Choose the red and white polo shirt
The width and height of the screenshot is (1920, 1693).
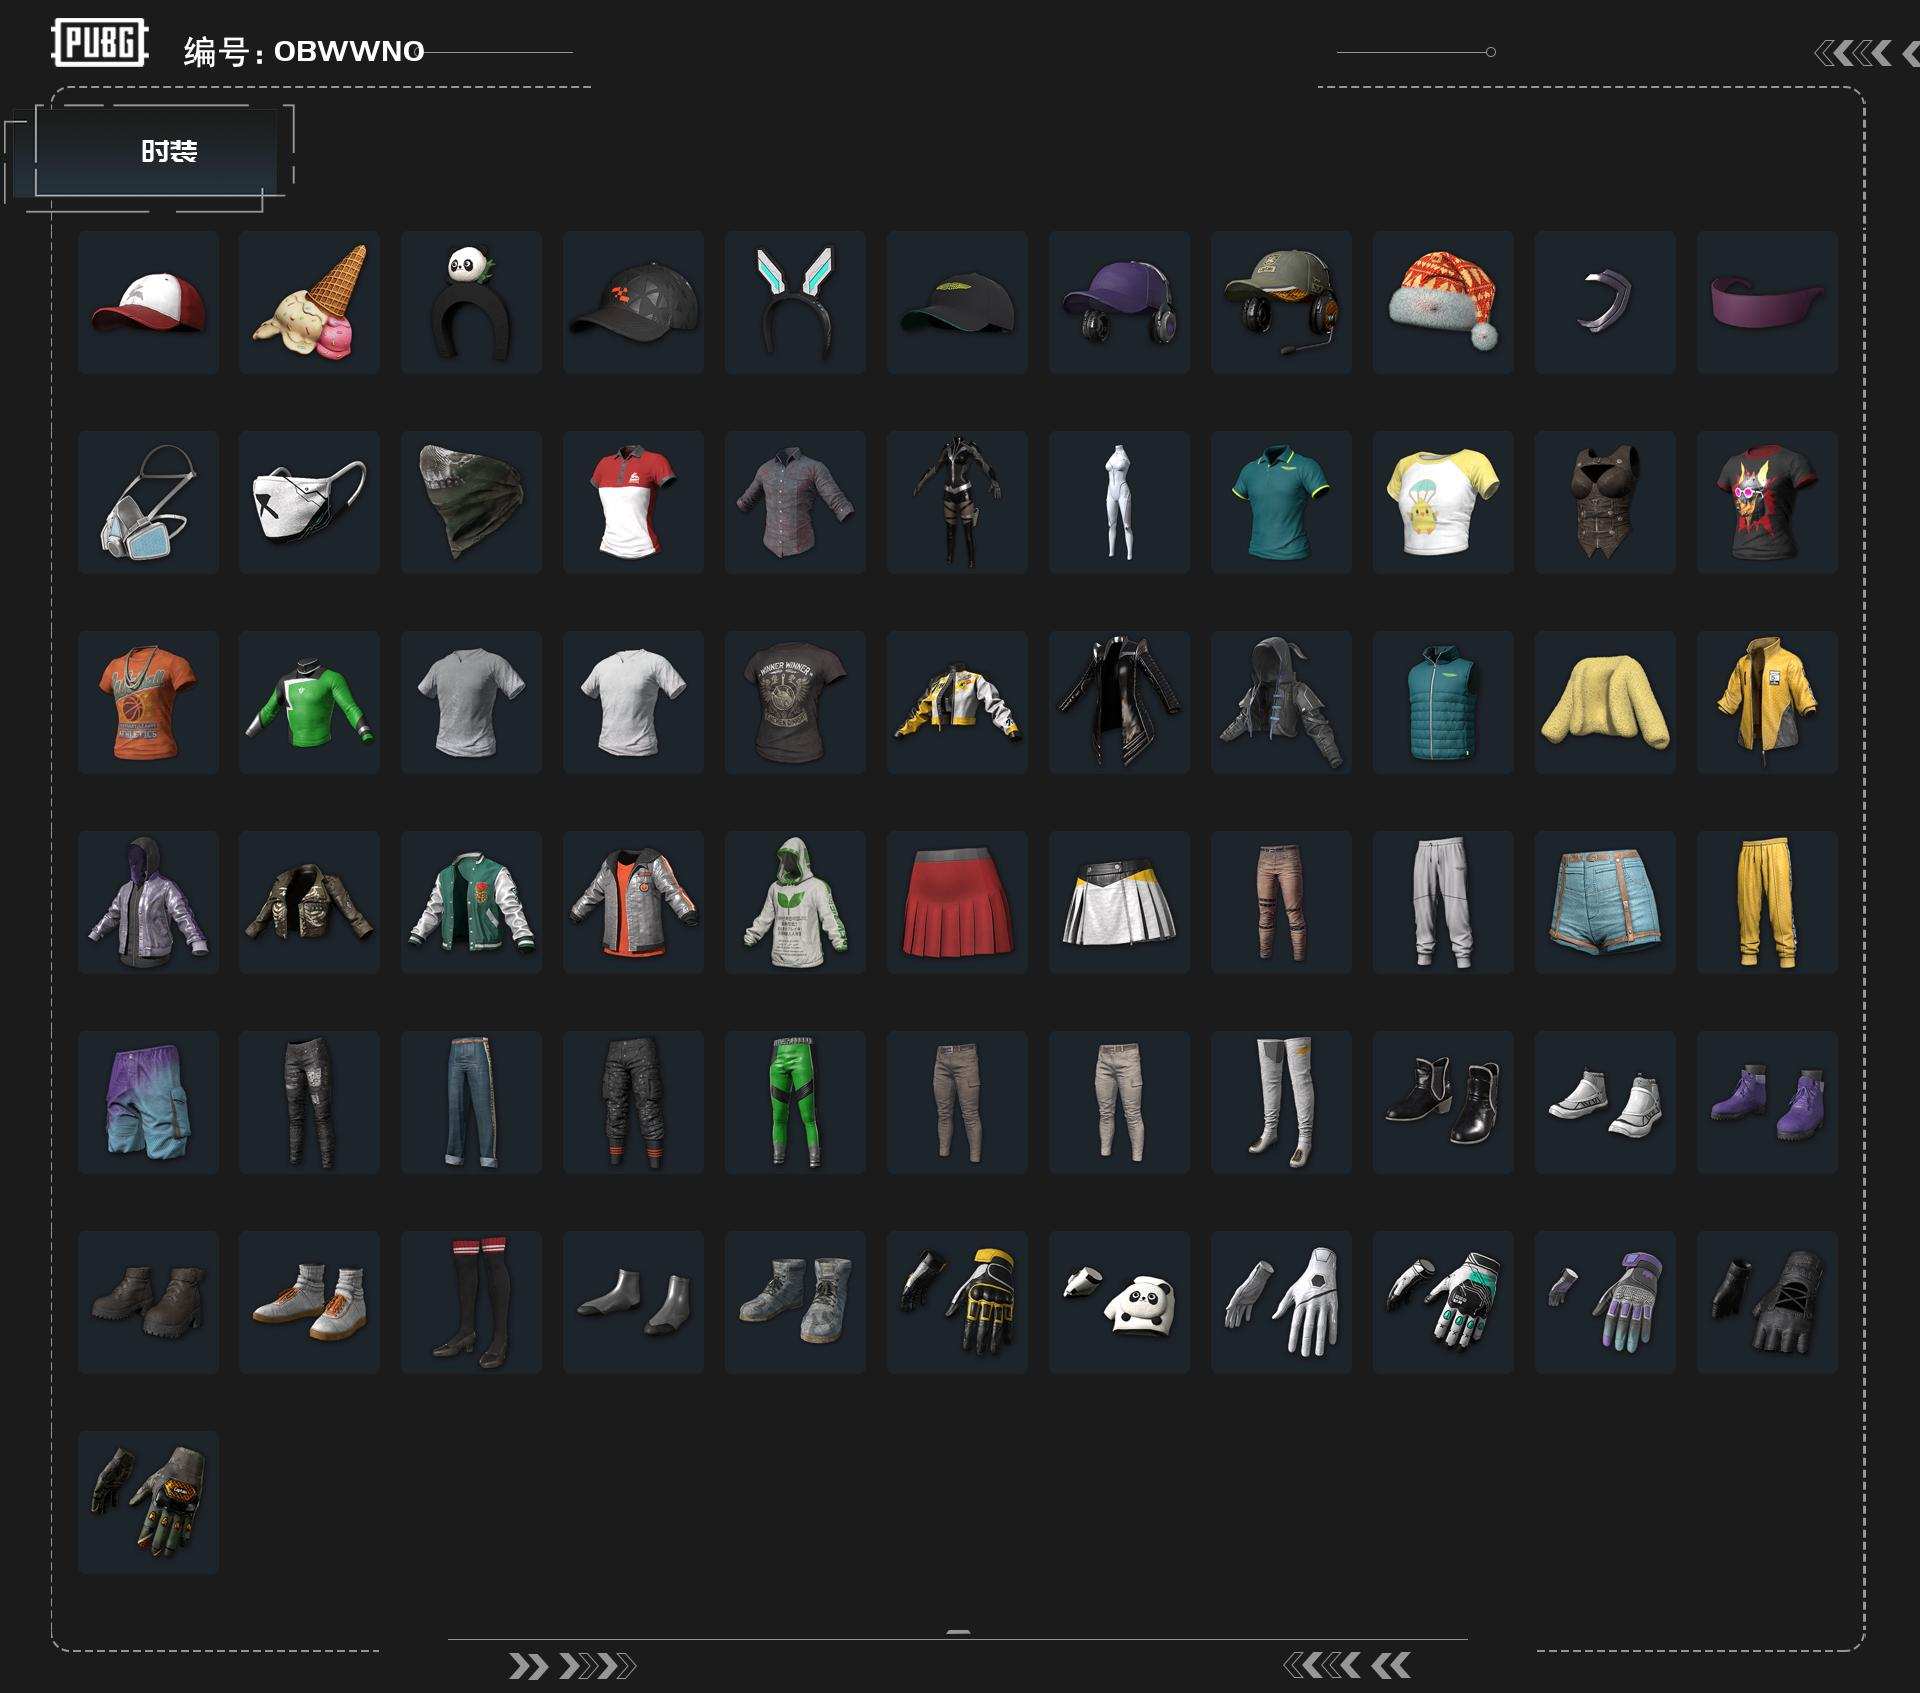(633, 502)
